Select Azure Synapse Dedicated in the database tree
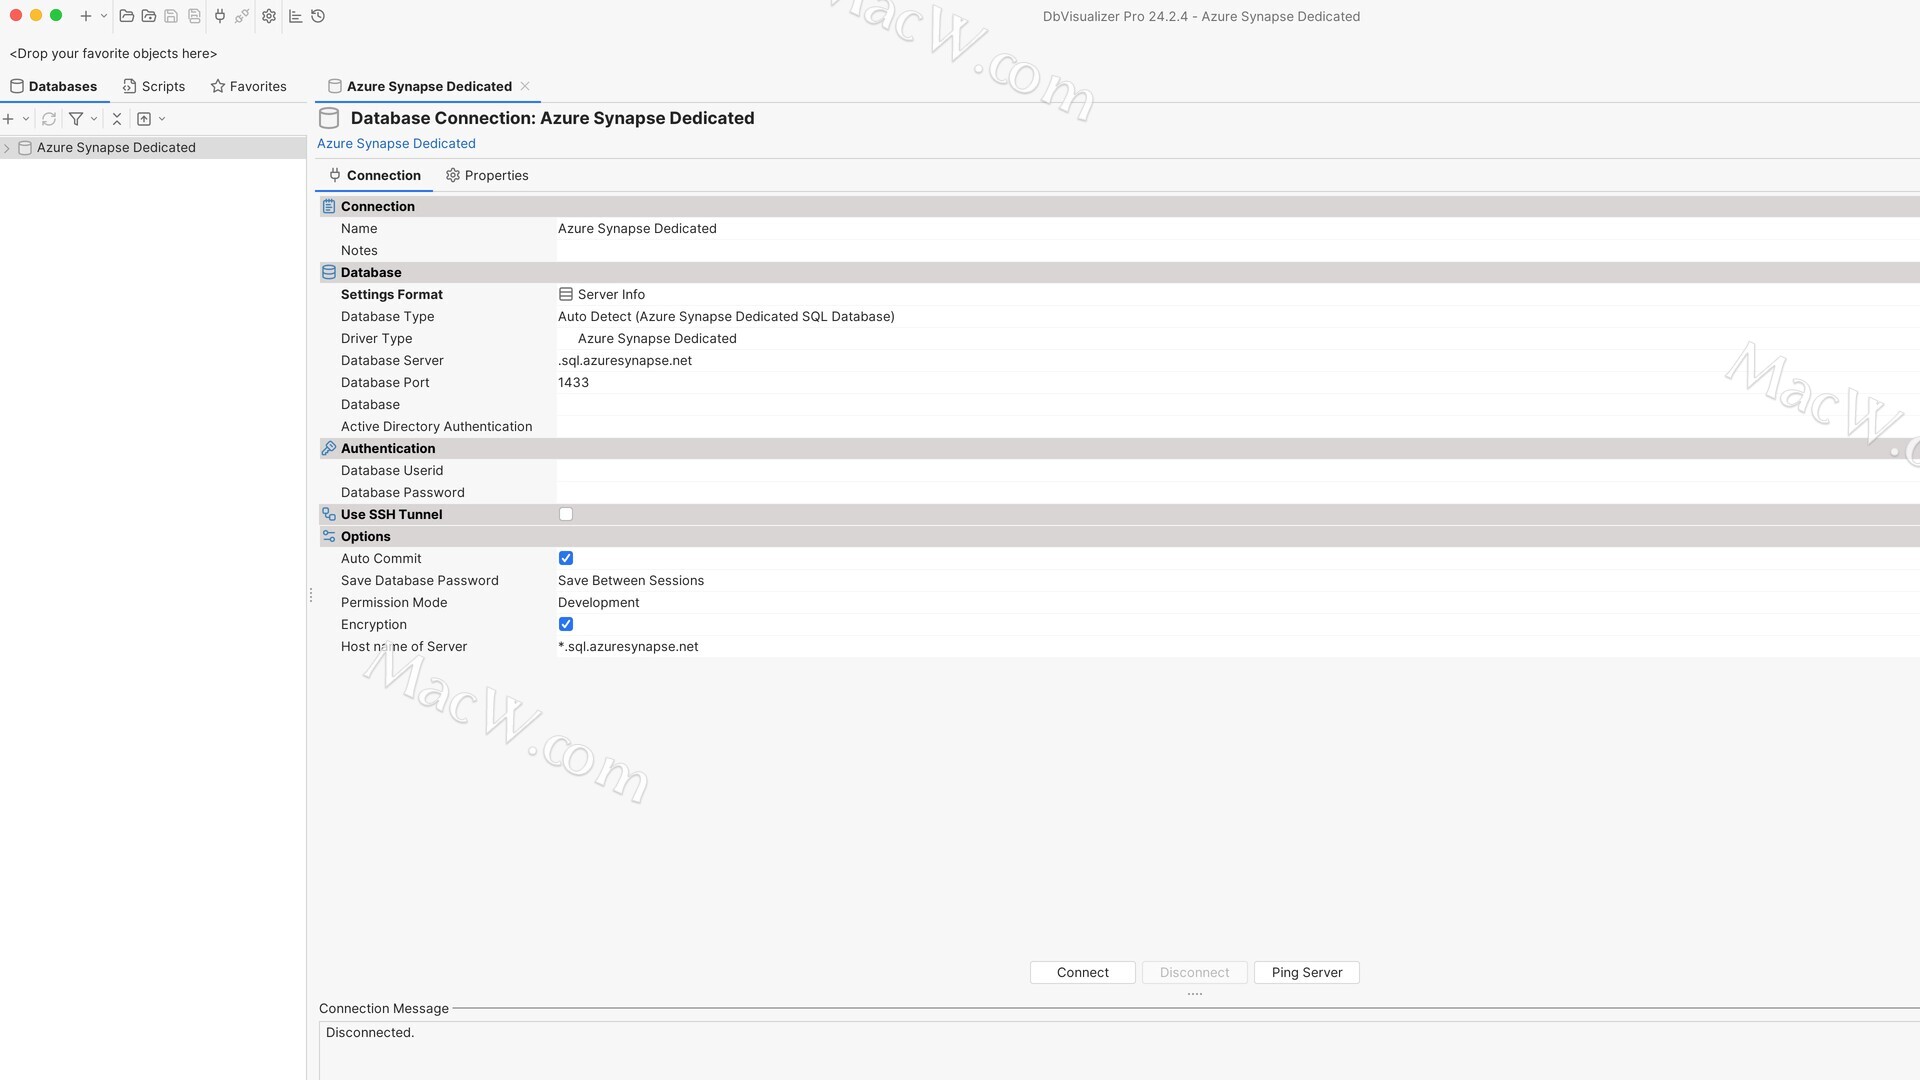This screenshot has height=1080, width=1920. [116, 147]
